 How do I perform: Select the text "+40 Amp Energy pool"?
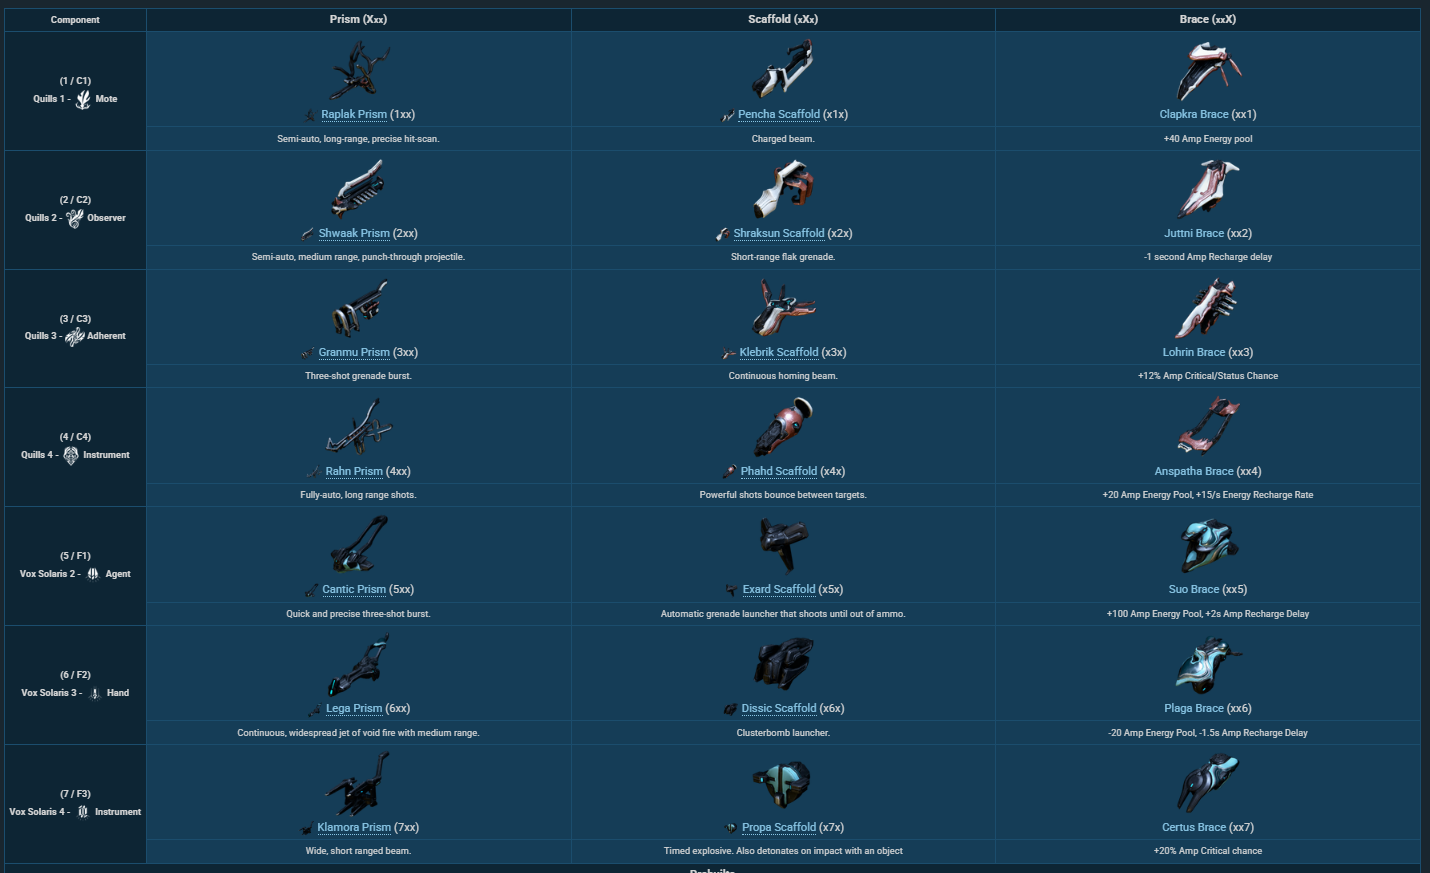coord(1208,139)
